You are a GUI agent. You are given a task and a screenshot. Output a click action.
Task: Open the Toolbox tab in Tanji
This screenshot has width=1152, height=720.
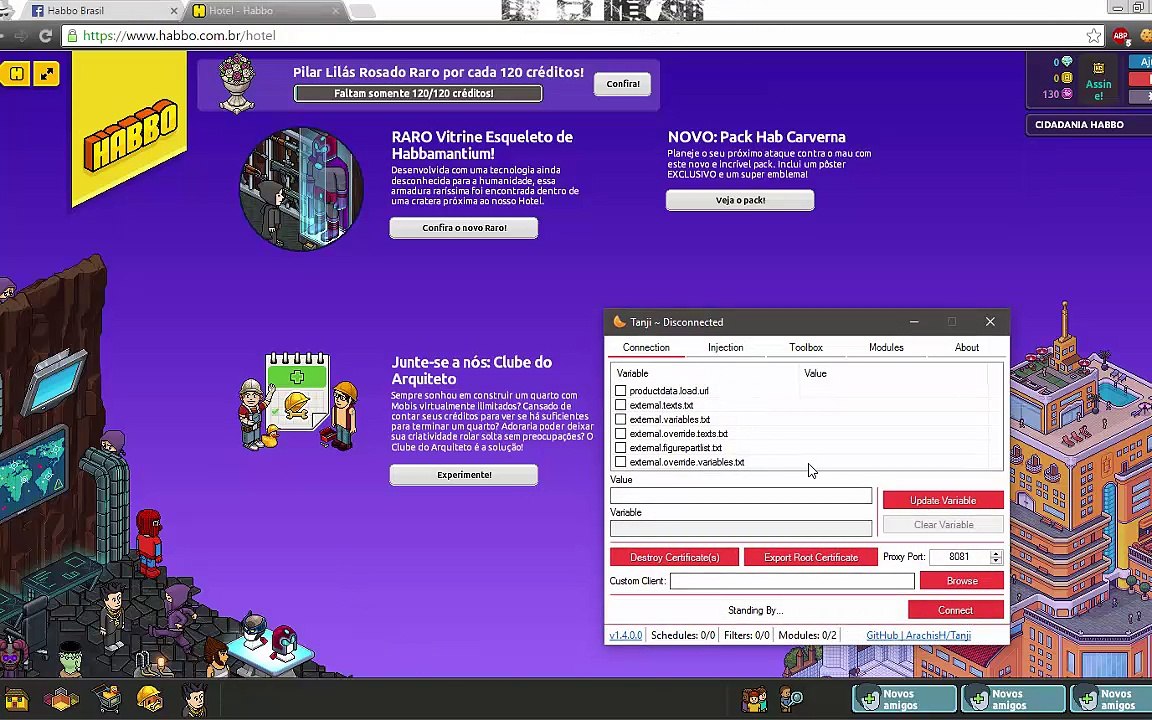(806, 348)
